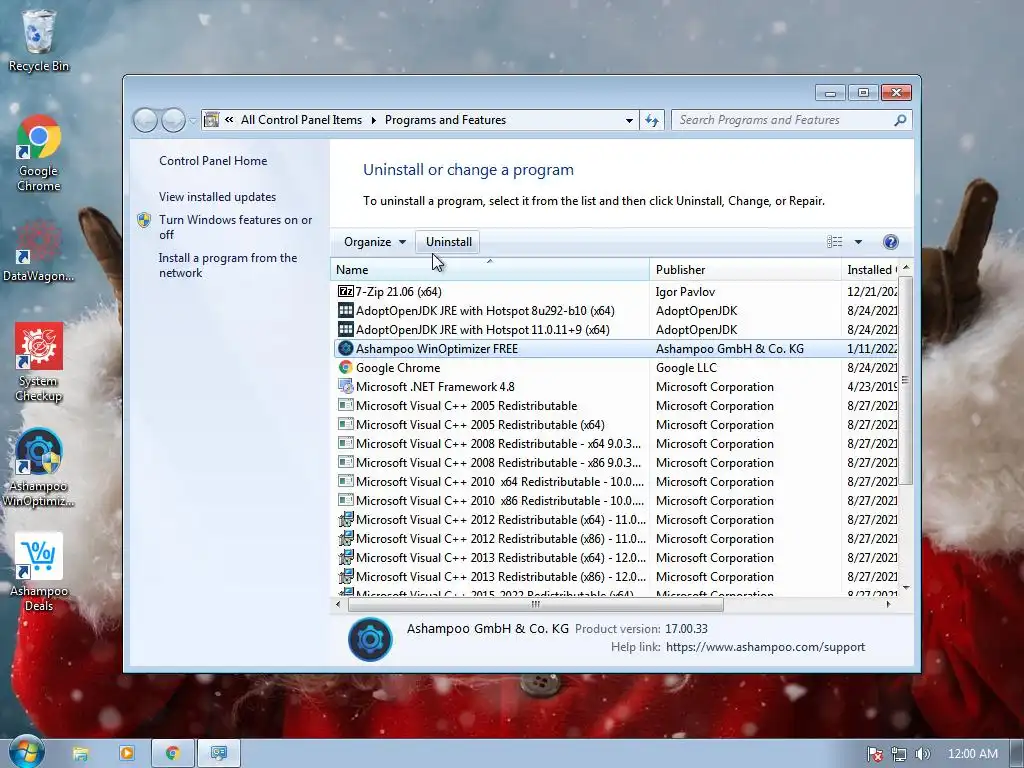Click the Igor Pavlov publisher cell
The width and height of the screenshot is (1024, 768).
coord(685,292)
